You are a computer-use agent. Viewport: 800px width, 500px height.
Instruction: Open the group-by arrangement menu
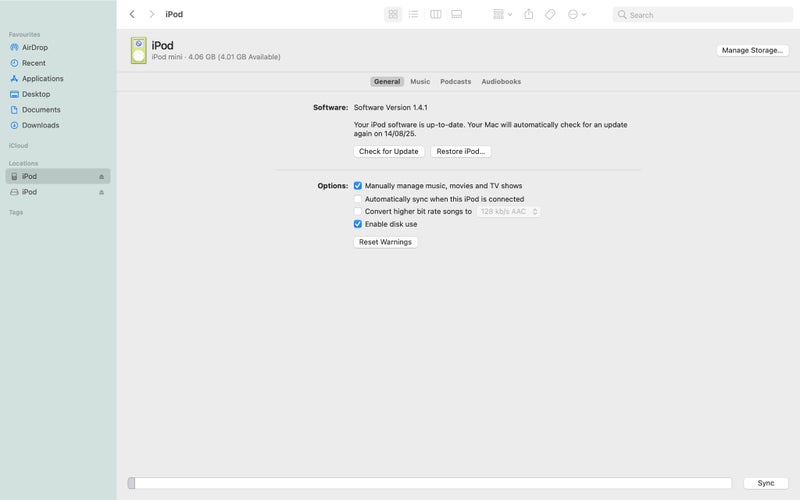[x=503, y=14]
